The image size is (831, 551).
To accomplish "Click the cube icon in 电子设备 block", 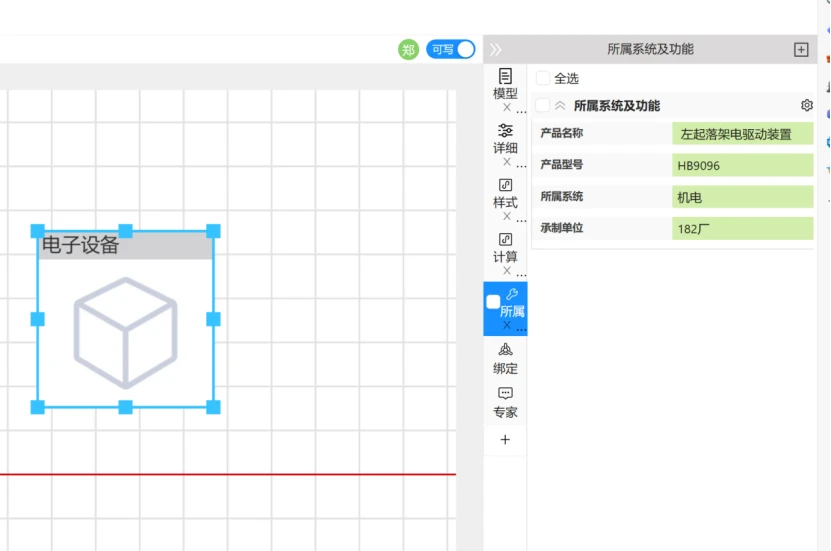I will tap(125, 333).
